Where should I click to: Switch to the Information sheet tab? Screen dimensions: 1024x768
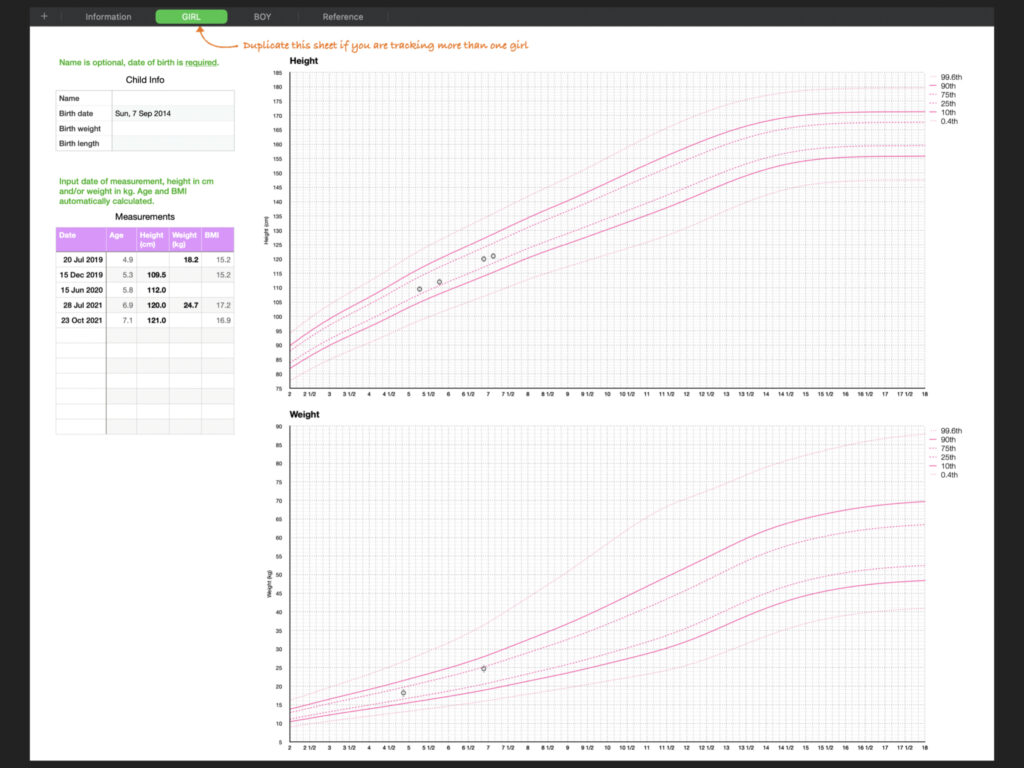click(x=108, y=17)
